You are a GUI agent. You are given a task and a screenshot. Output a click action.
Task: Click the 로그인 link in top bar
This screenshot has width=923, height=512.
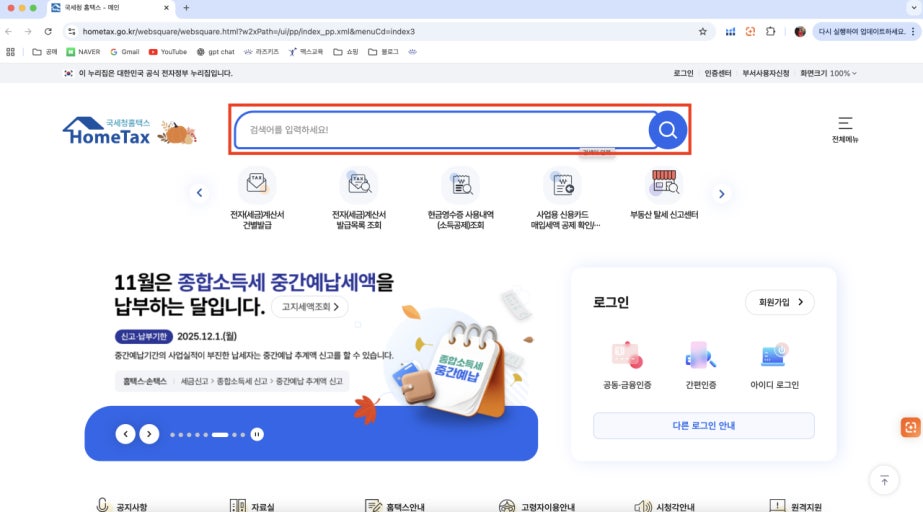point(683,73)
